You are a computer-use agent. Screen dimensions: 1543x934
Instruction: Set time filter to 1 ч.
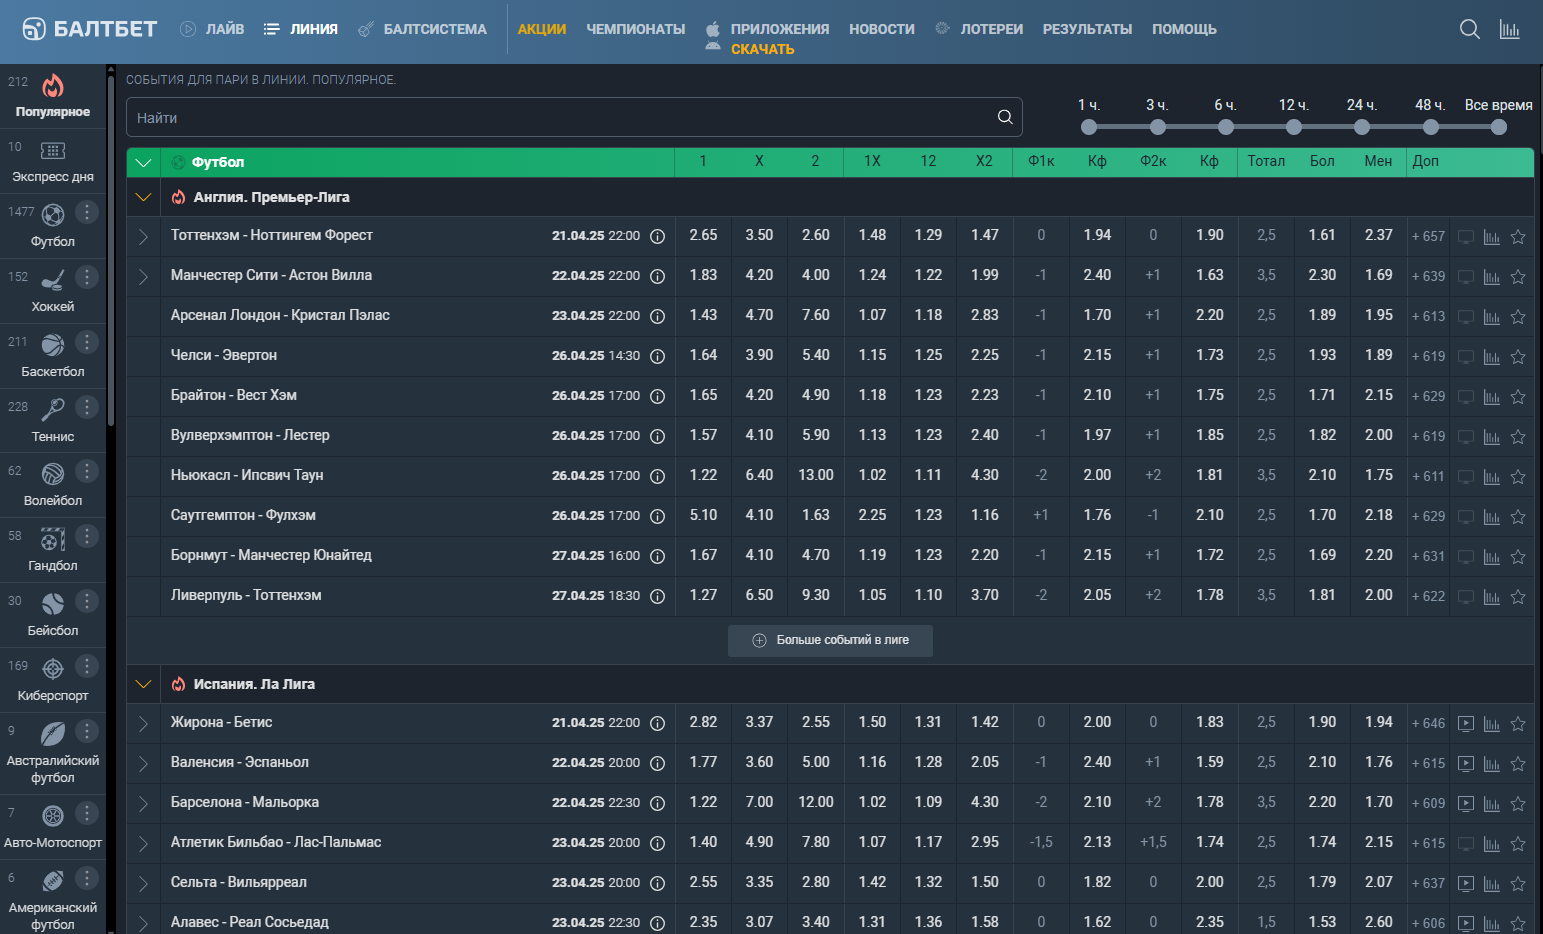coord(1089,127)
